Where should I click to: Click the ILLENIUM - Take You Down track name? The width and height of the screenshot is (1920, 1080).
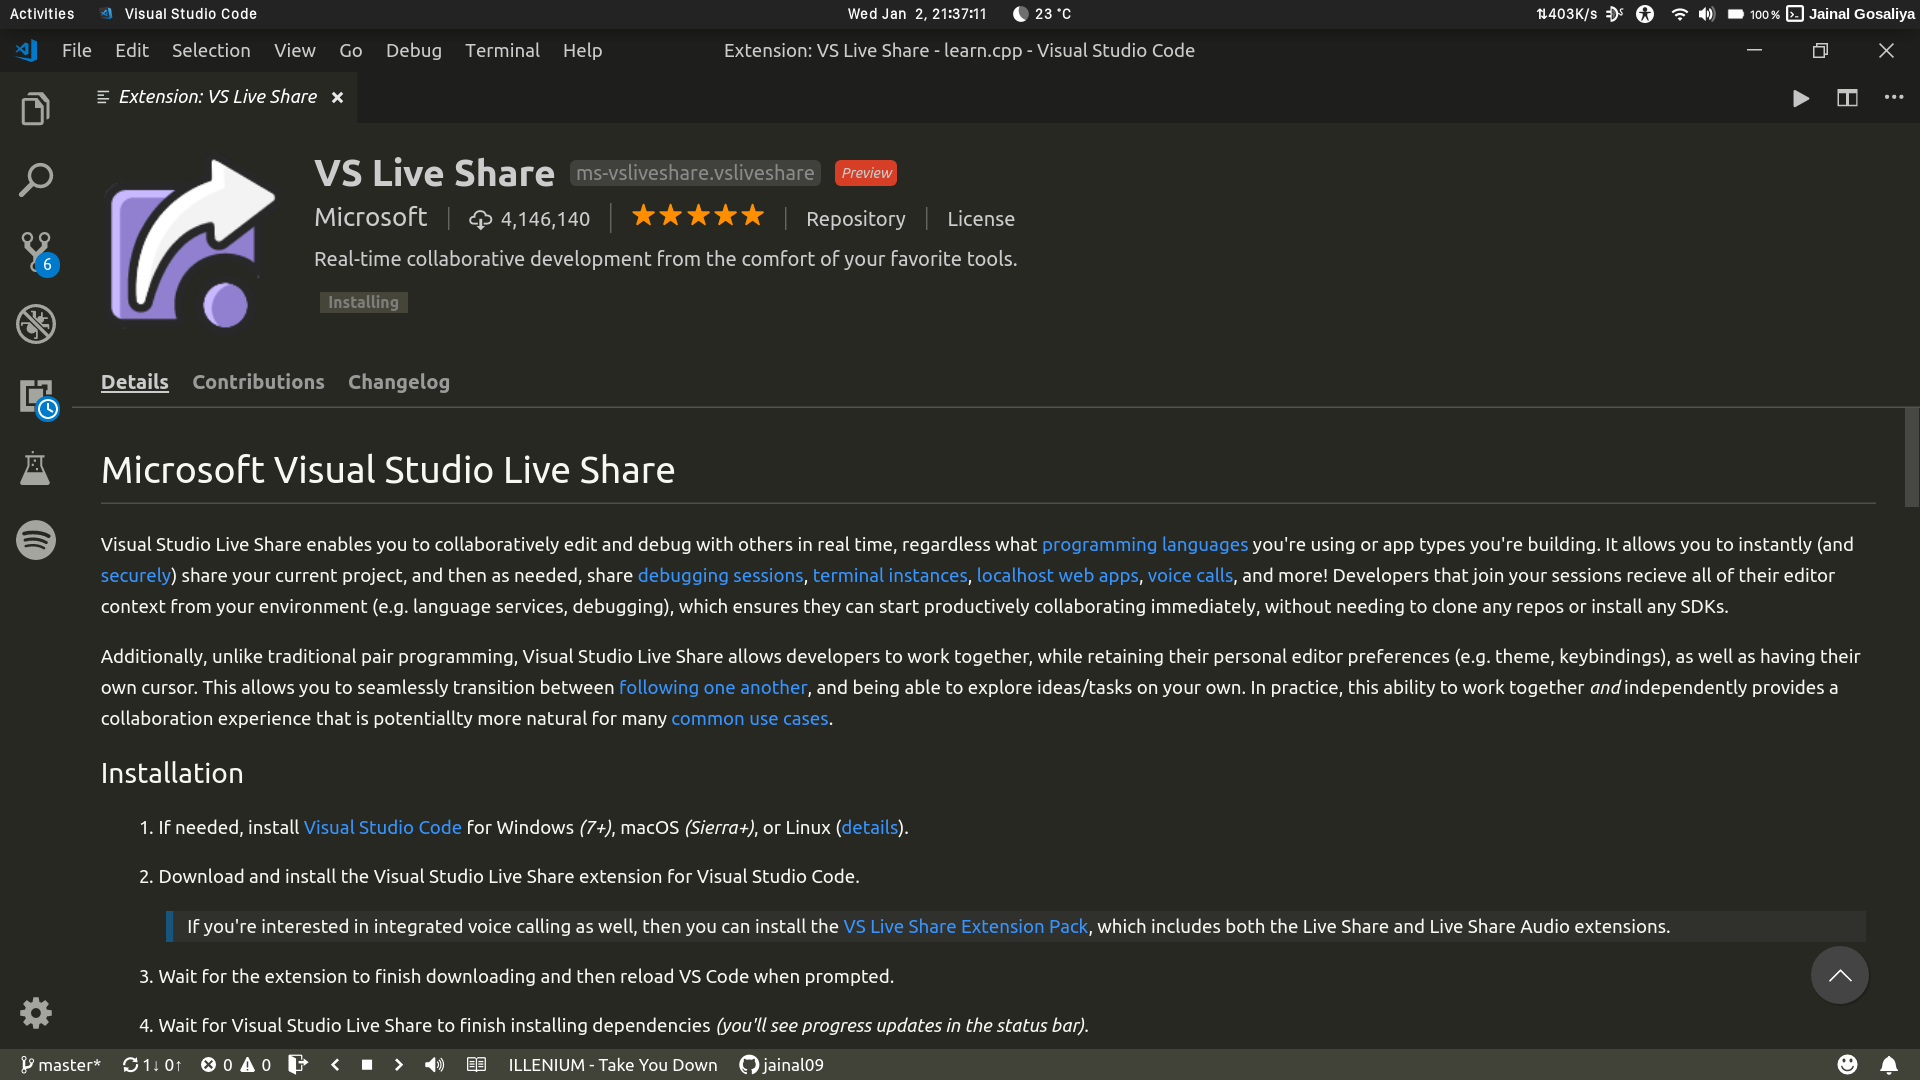coord(613,1065)
